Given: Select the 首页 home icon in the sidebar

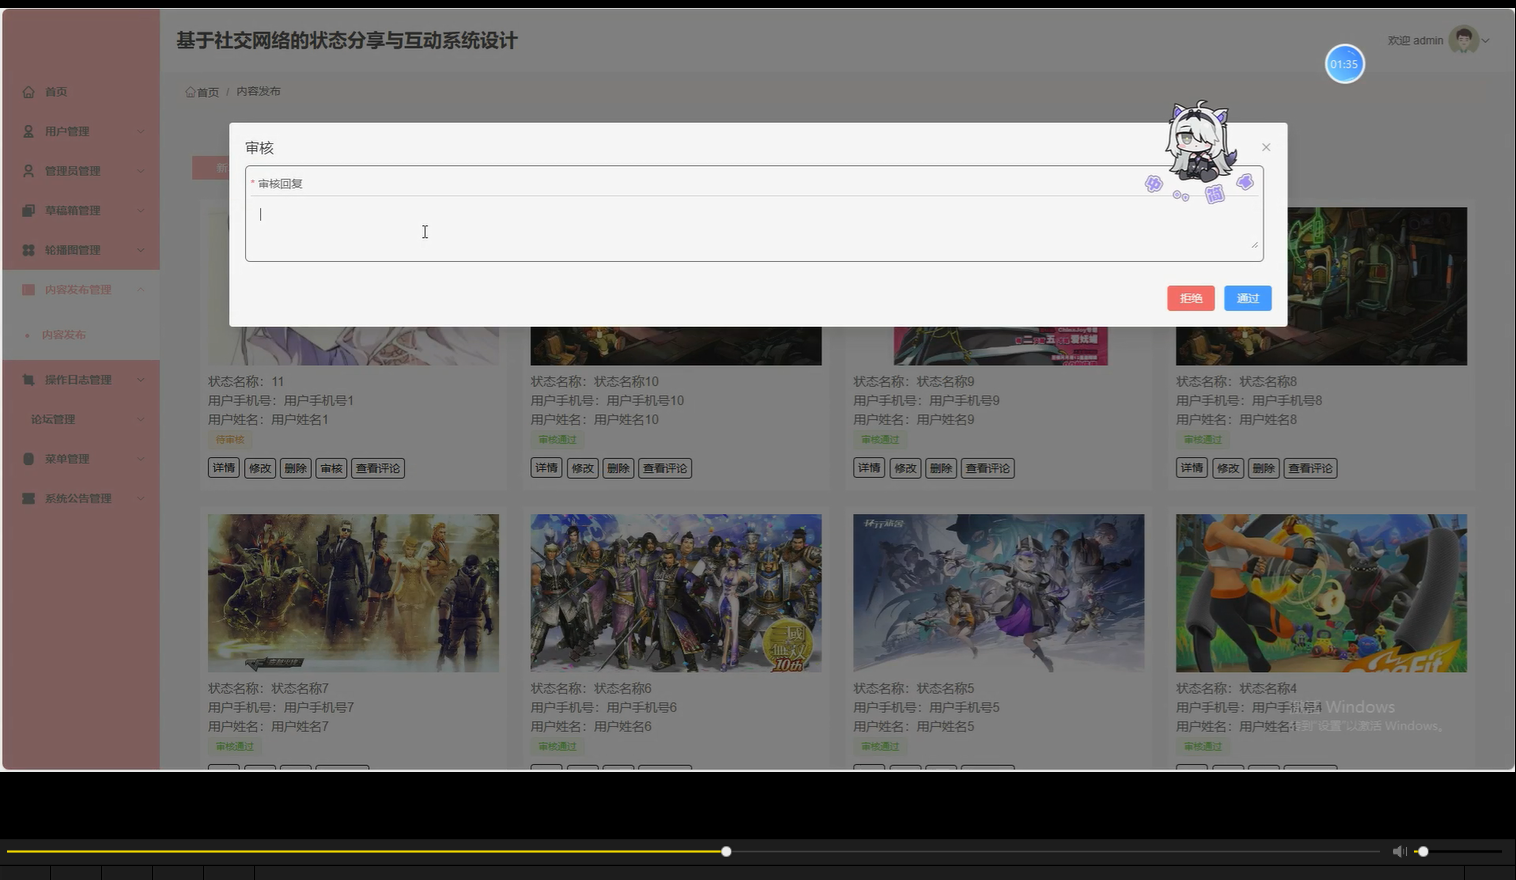Looking at the screenshot, I should click(x=28, y=91).
